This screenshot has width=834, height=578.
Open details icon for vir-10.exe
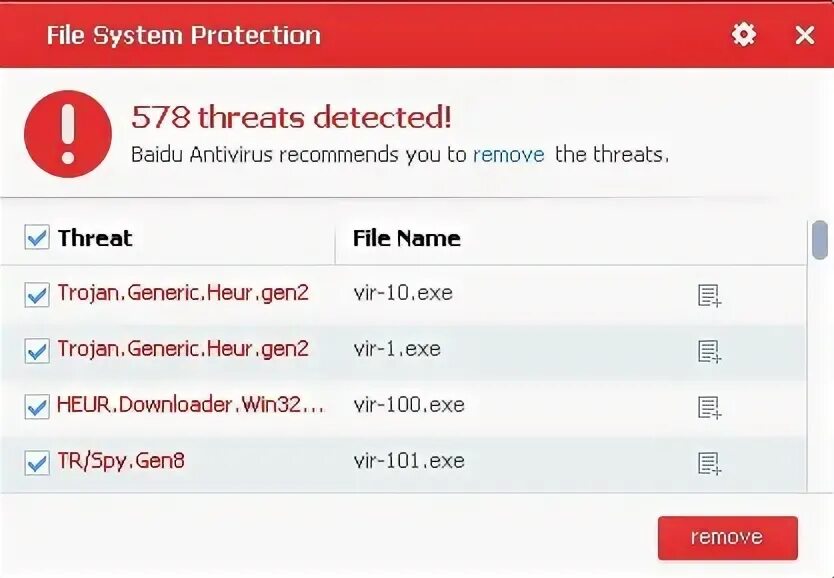point(709,295)
